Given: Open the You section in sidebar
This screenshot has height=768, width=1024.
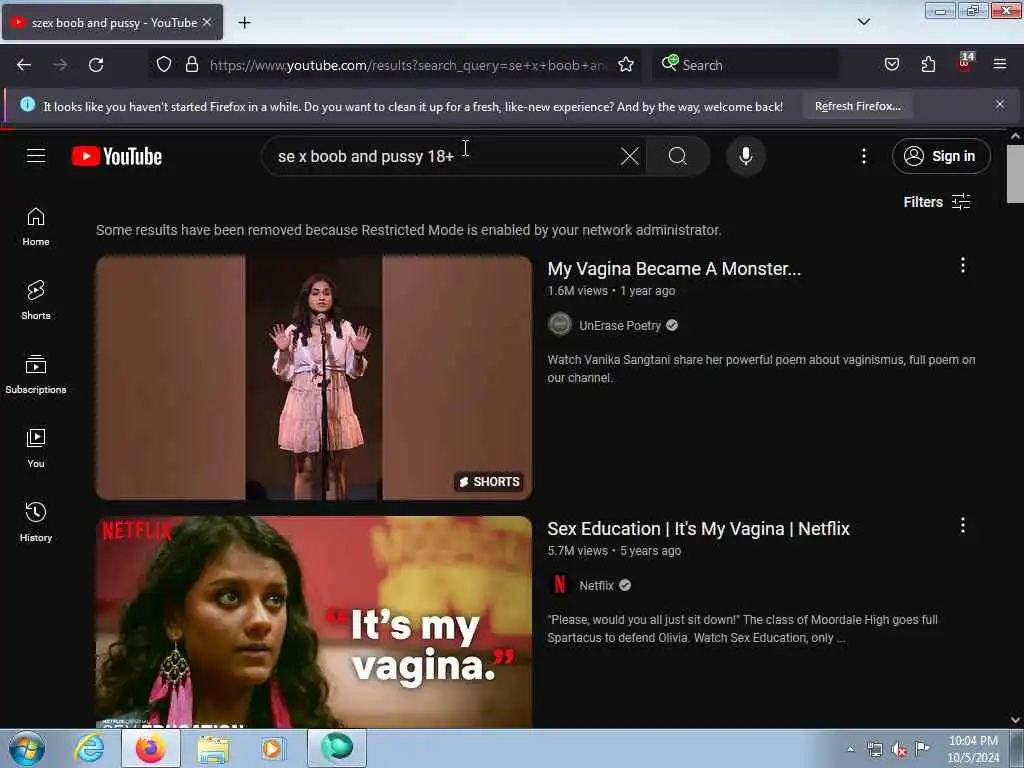Looking at the screenshot, I should 36,449.
